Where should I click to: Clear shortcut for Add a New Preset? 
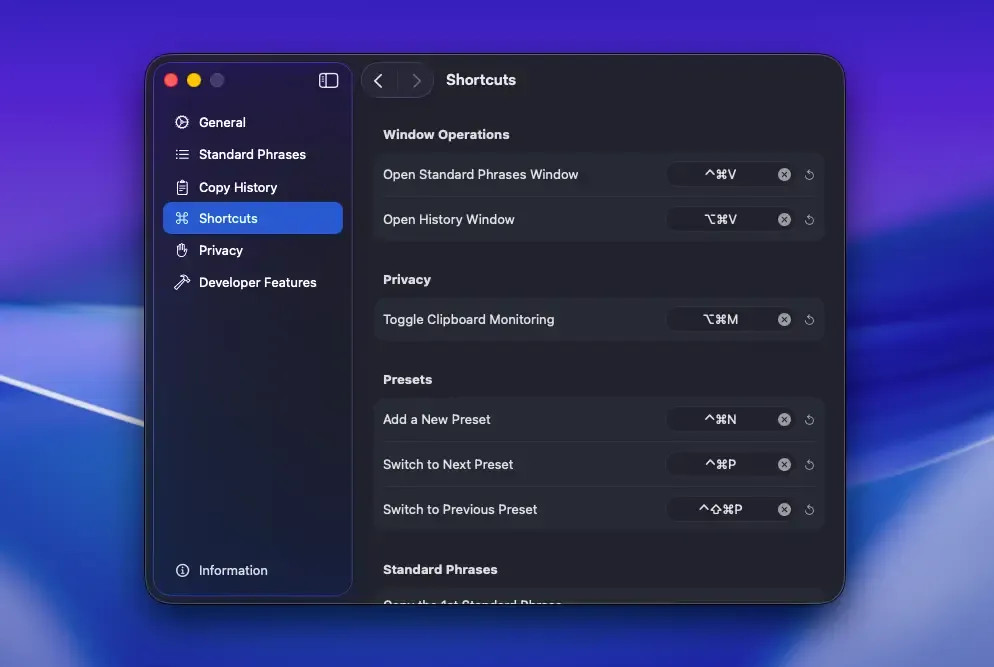pos(784,420)
